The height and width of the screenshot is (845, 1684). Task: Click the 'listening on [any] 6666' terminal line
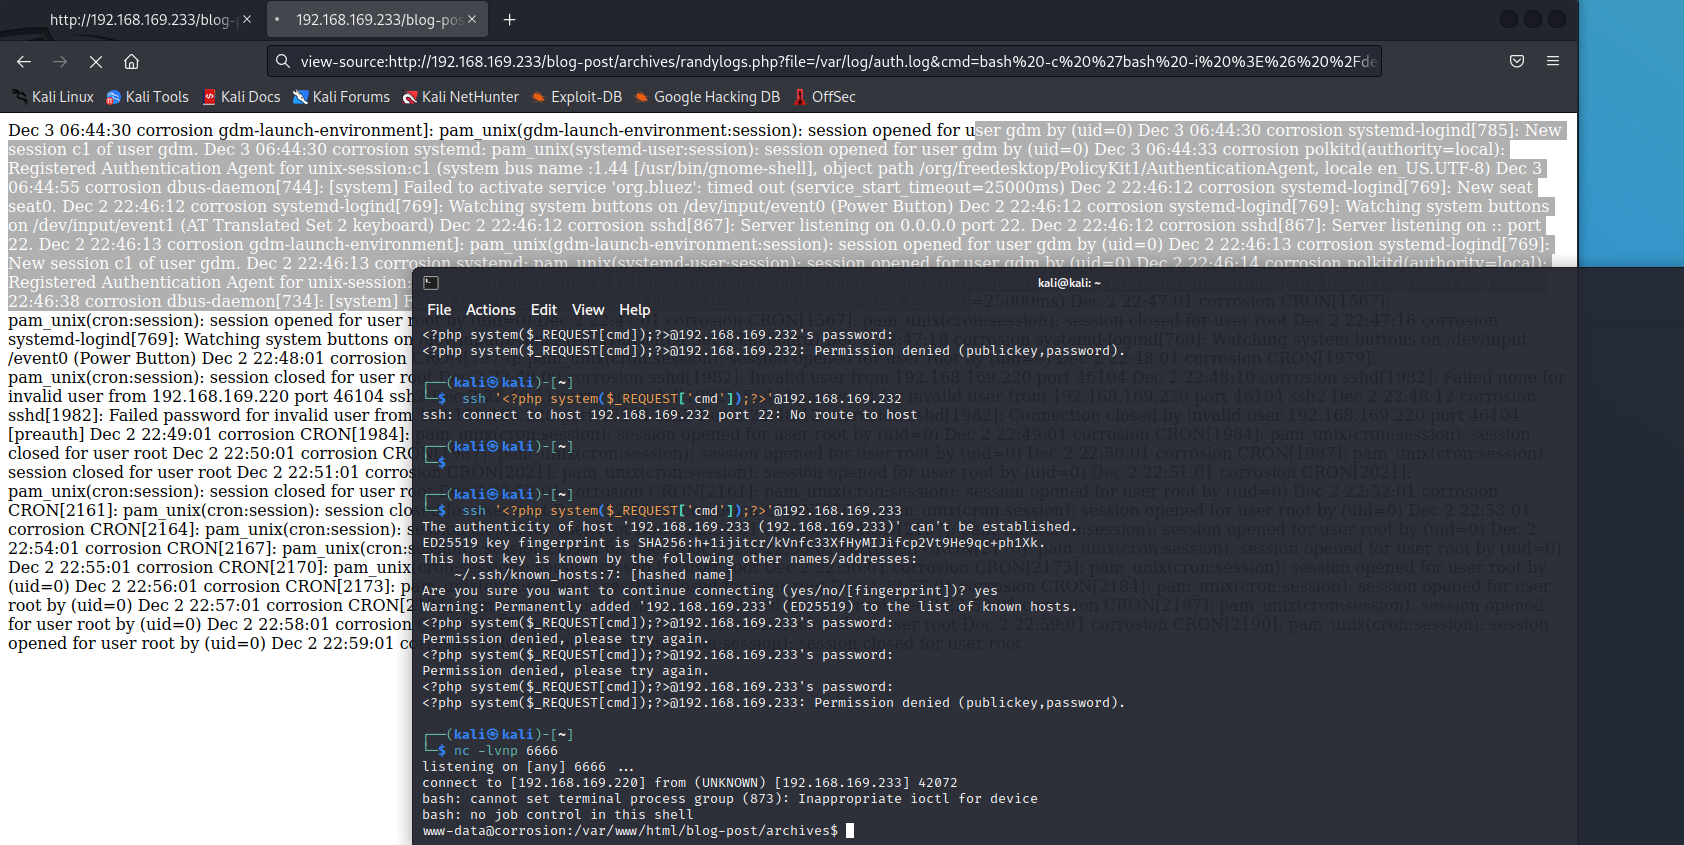tap(528, 767)
